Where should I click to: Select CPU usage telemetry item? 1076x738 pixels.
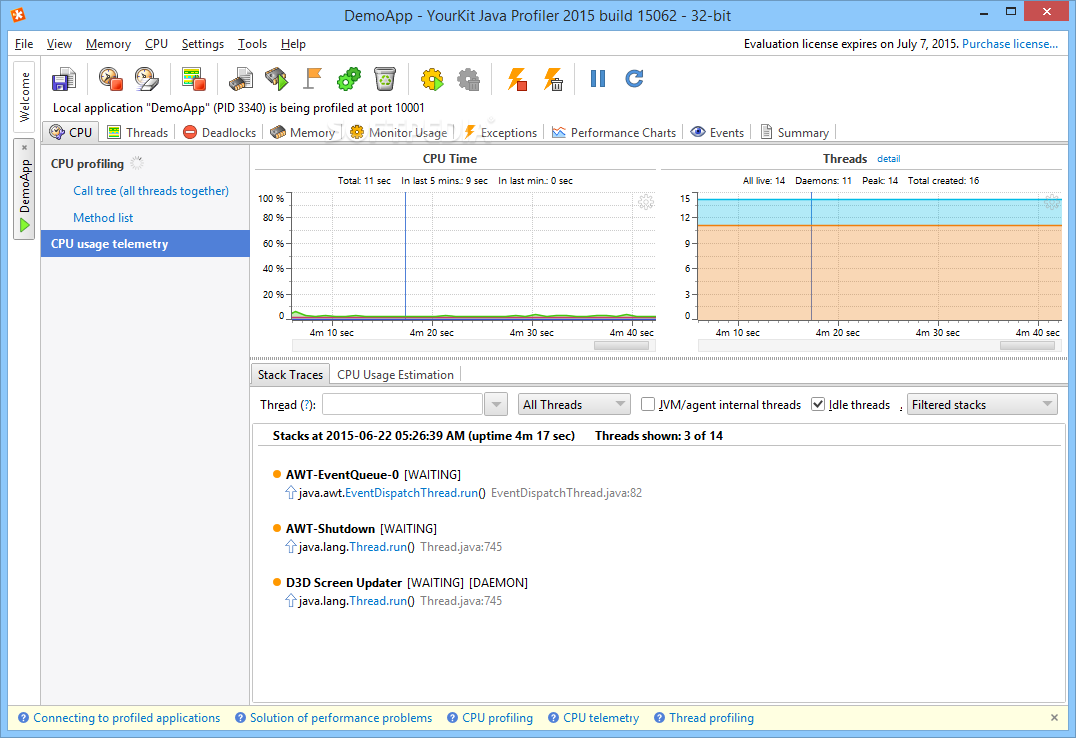[145, 244]
